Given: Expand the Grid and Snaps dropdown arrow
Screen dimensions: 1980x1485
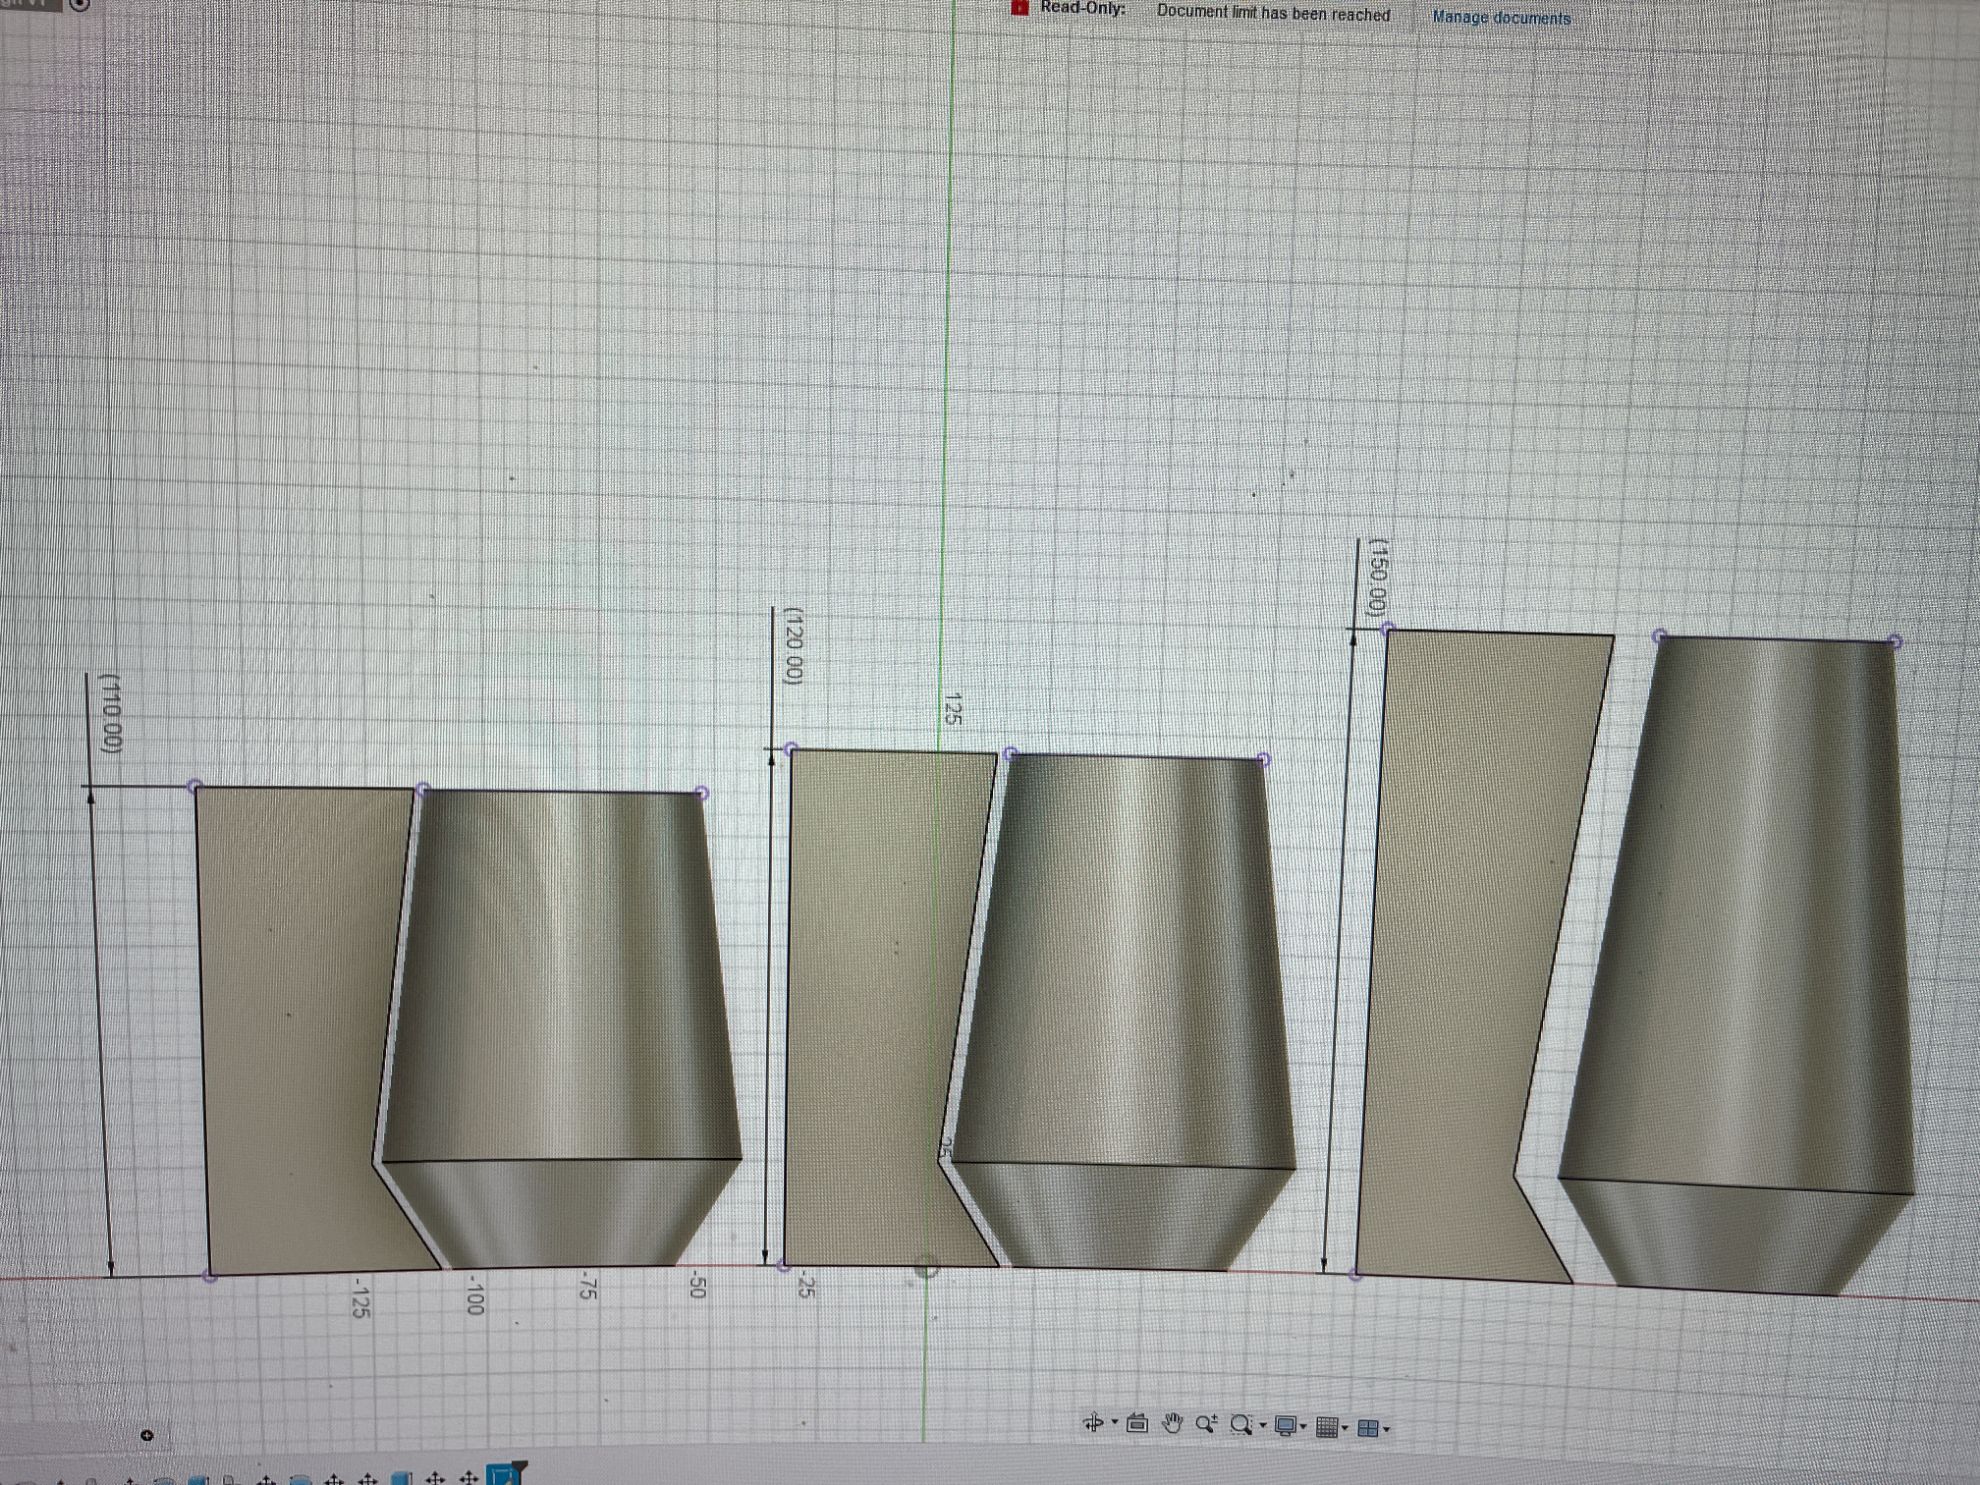Looking at the screenshot, I should [x=1345, y=1428].
